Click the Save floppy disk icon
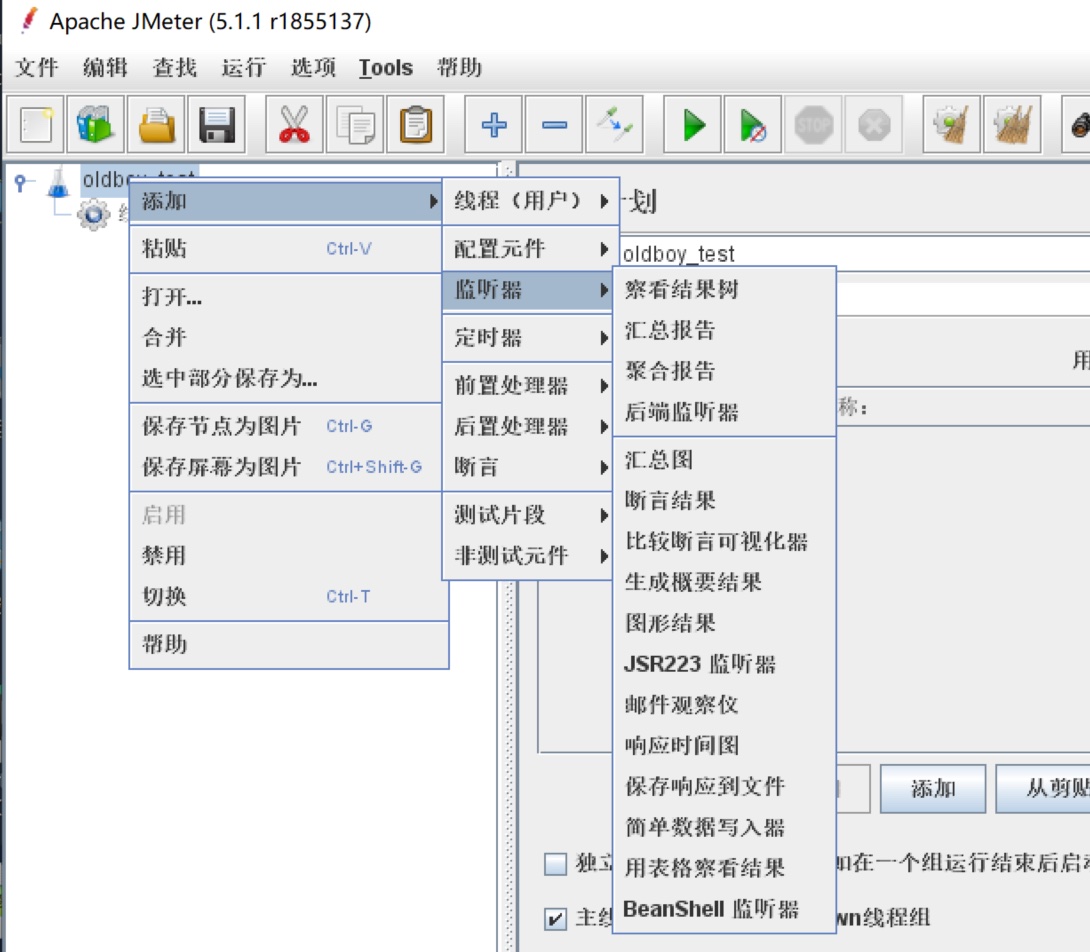Viewport: 1090px width, 952px height. click(x=217, y=125)
